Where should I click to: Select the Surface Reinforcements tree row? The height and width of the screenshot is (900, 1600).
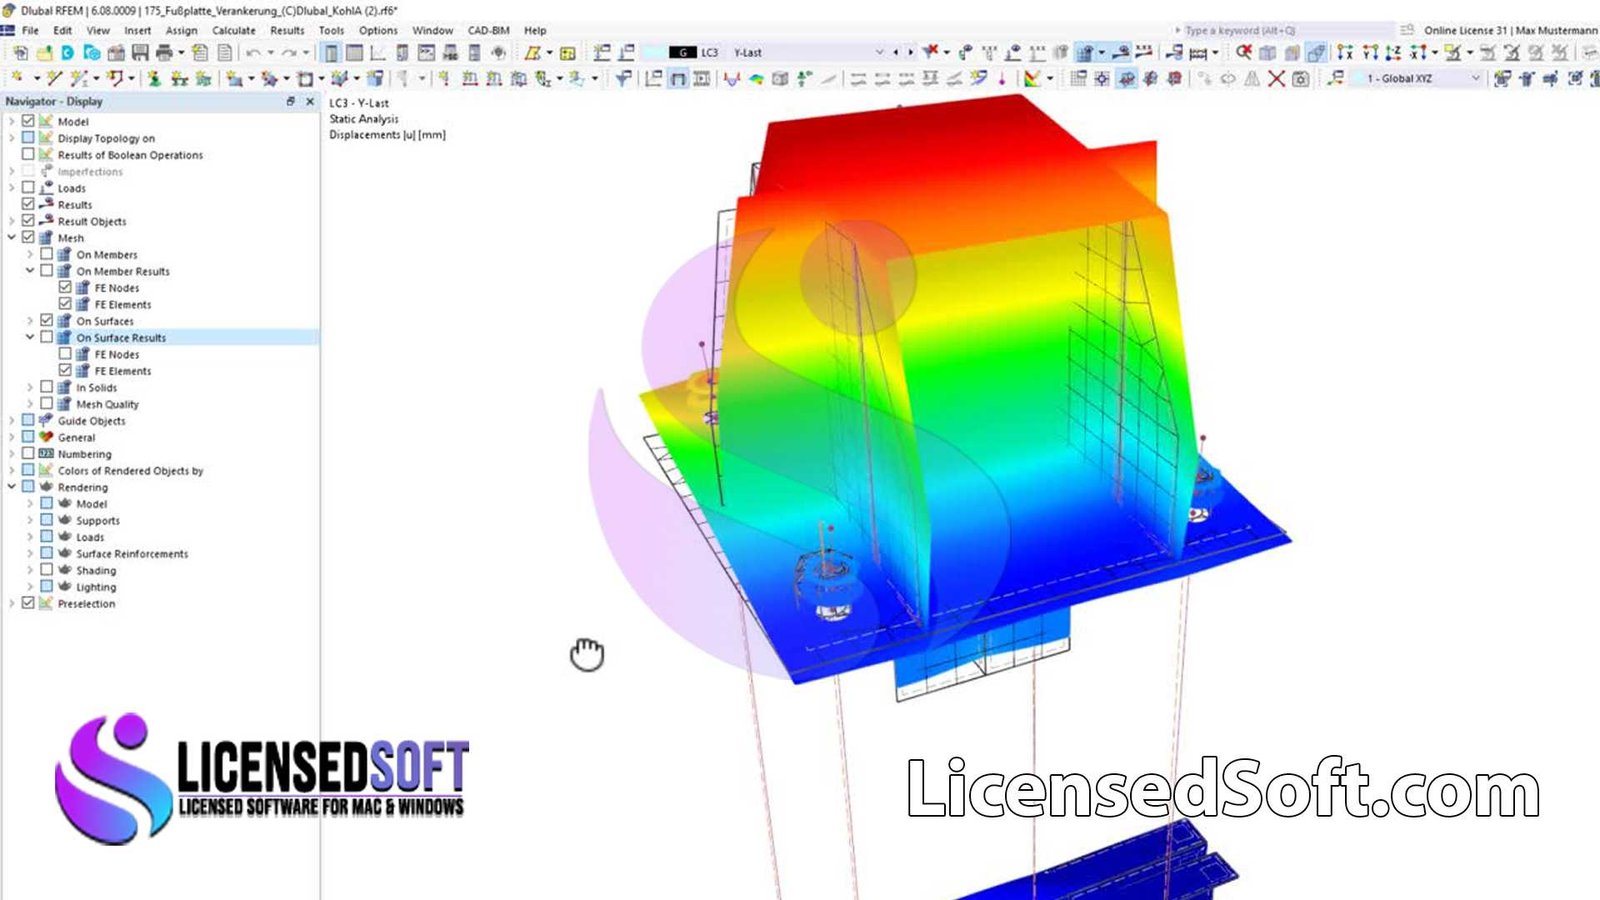(x=132, y=554)
